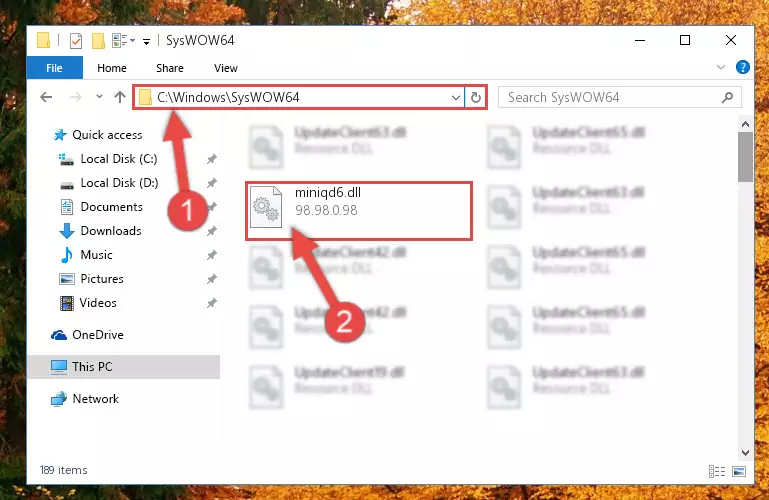The image size is (769, 500).
Task: Open the File menu
Action: tap(54, 68)
